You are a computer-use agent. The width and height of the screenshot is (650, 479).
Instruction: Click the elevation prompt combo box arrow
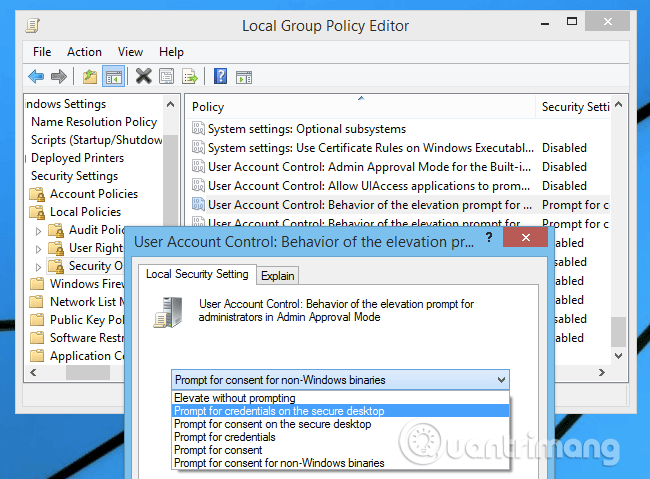[501, 380]
